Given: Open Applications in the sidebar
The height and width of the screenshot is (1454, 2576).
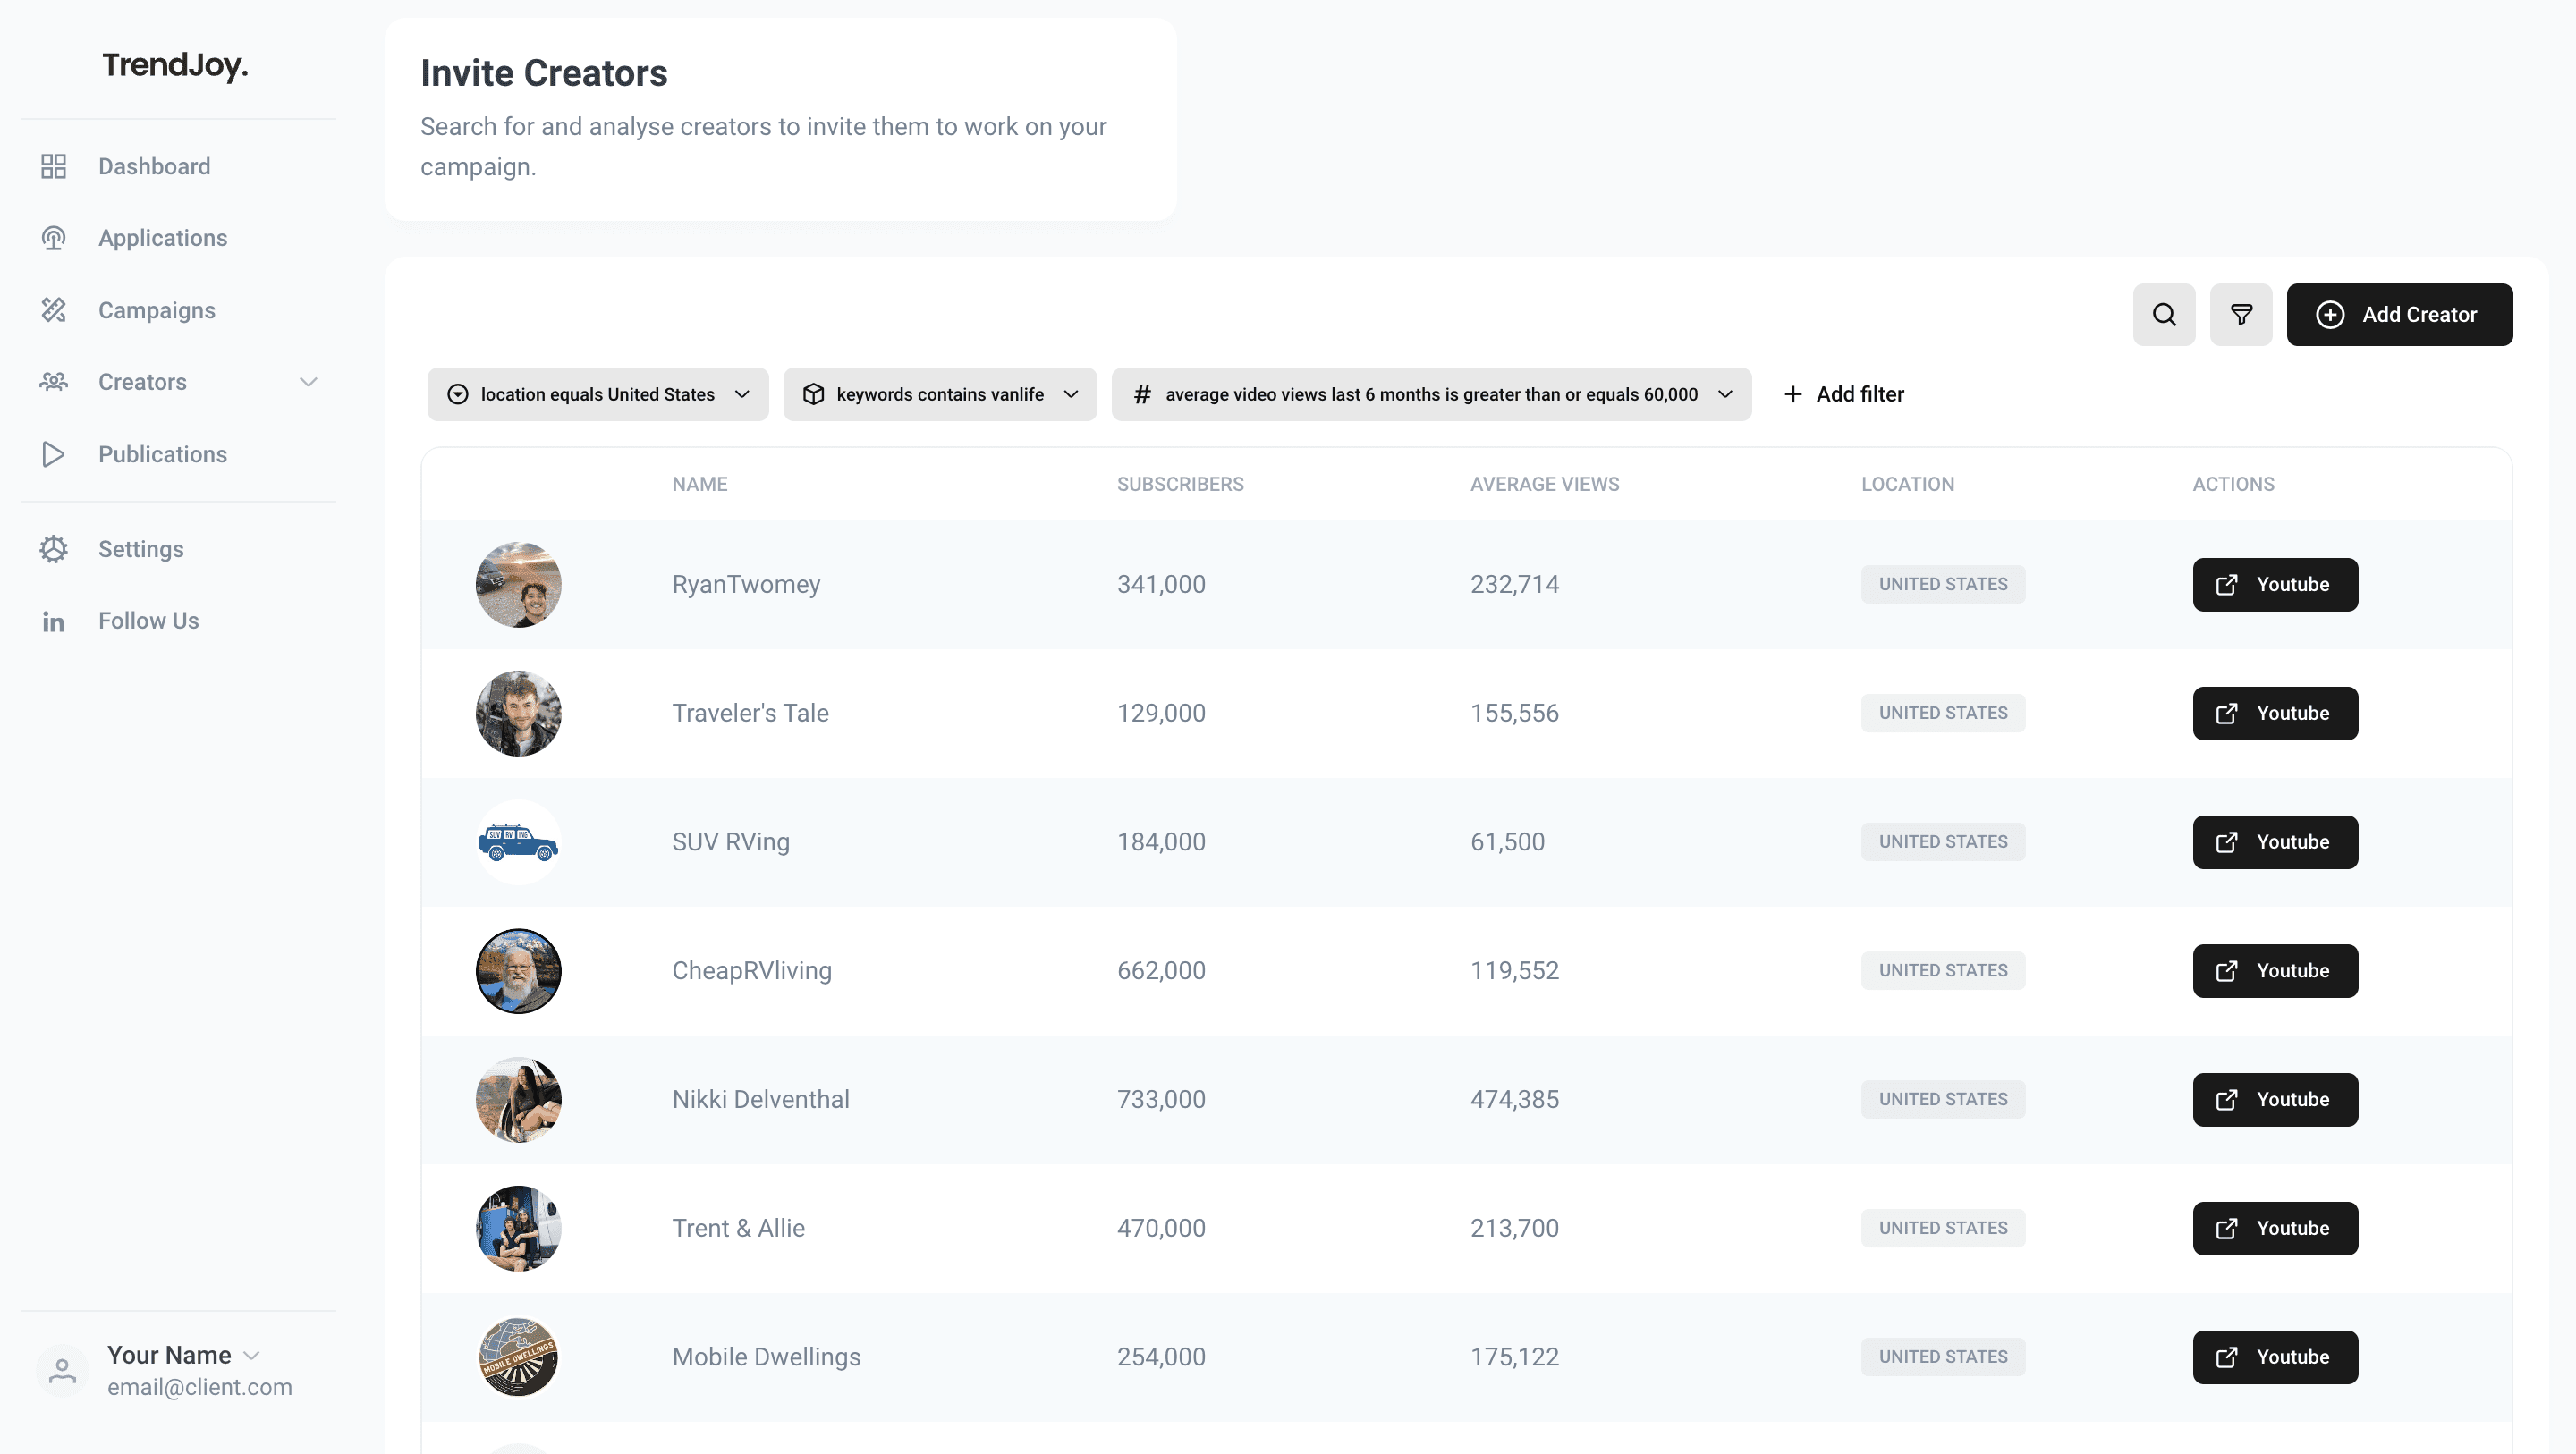Looking at the screenshot, I should pyautogui.click(x=163, y=238).
